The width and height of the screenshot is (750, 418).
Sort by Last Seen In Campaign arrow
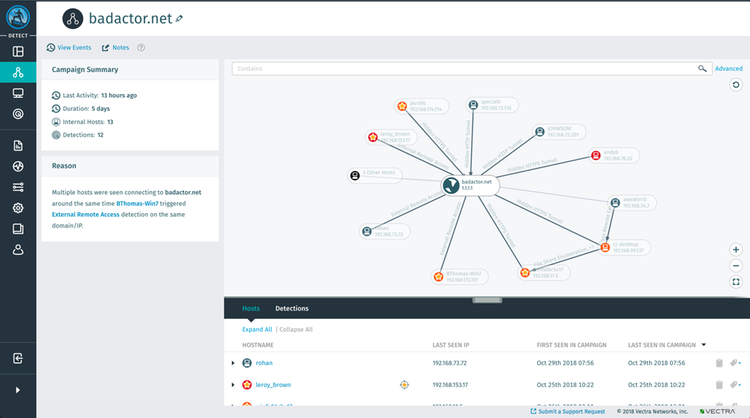703,343
